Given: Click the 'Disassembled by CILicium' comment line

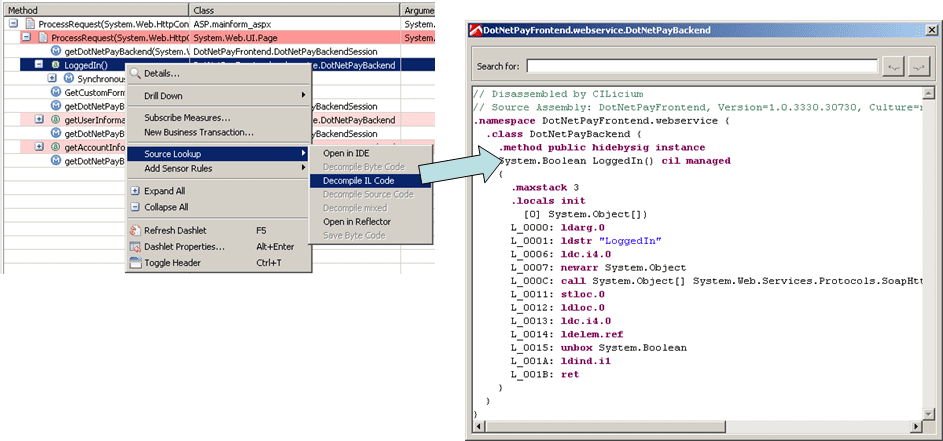Looking at the screenshot, I should click(558, 94).
